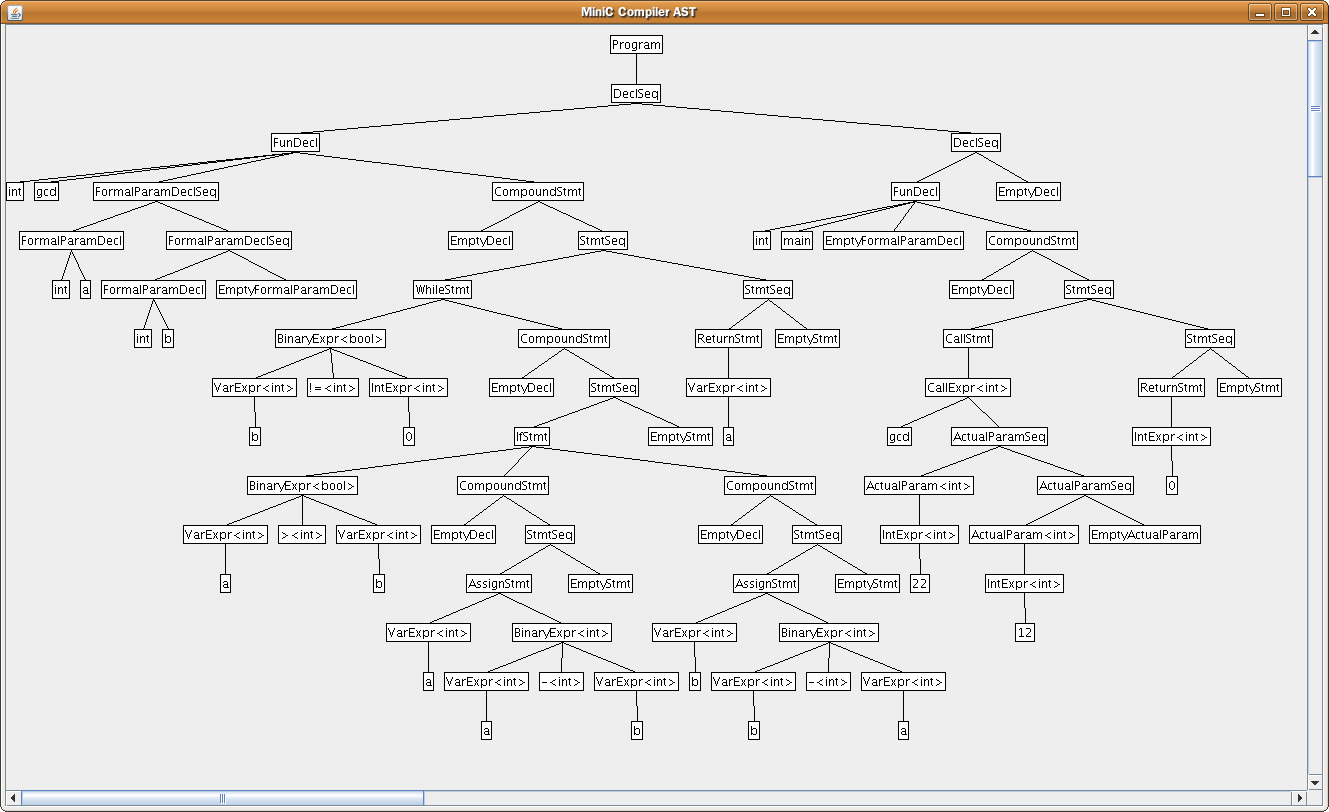
Task: Select the integer literal 12 node
Action: tap(1024, 633)
